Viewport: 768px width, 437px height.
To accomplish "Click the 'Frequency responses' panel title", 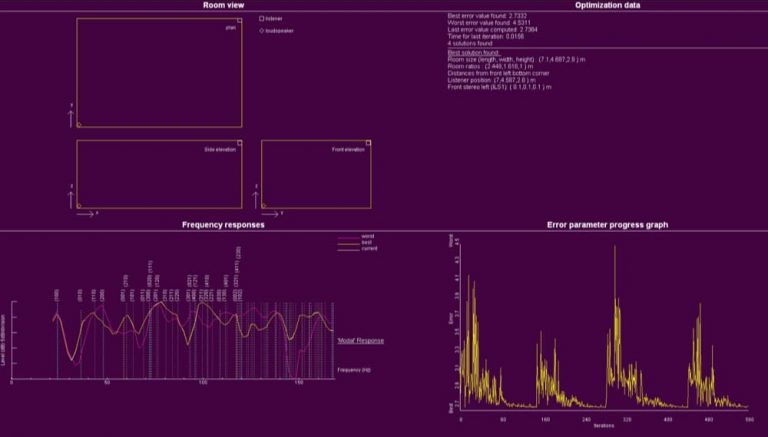I will 223,225.
